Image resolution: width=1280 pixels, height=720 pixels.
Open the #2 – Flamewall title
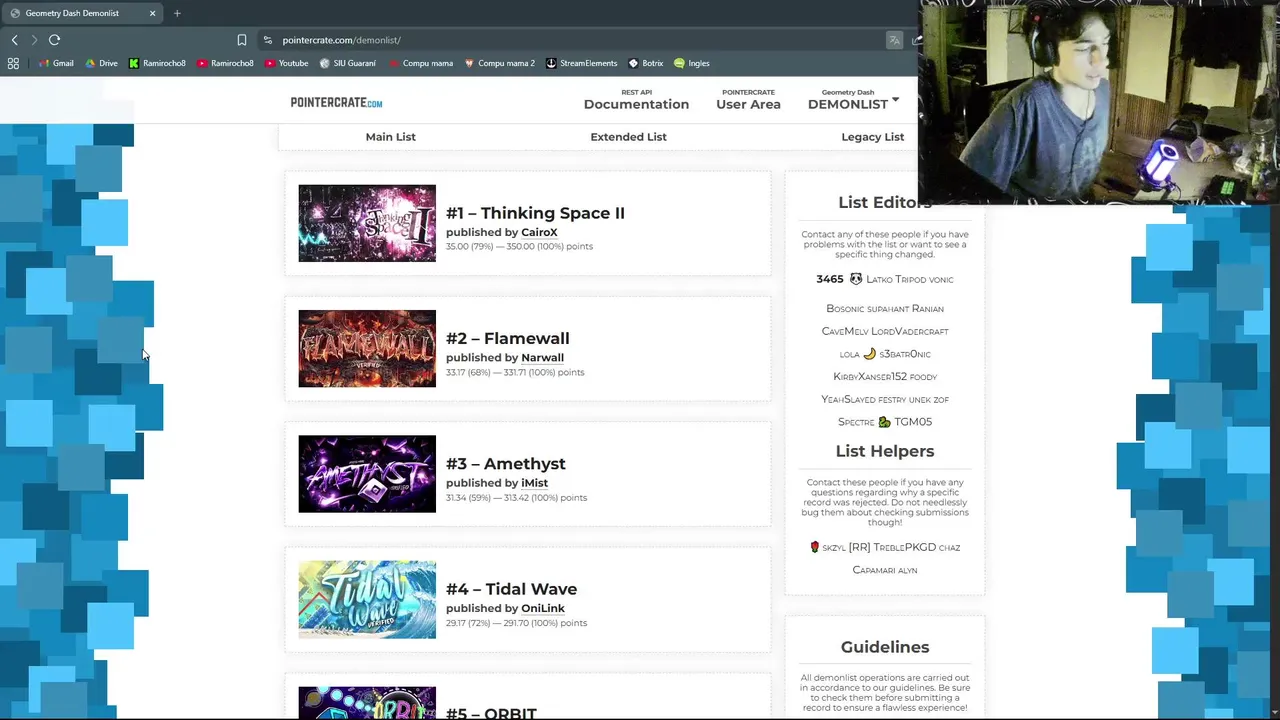[x=508, y=338]
